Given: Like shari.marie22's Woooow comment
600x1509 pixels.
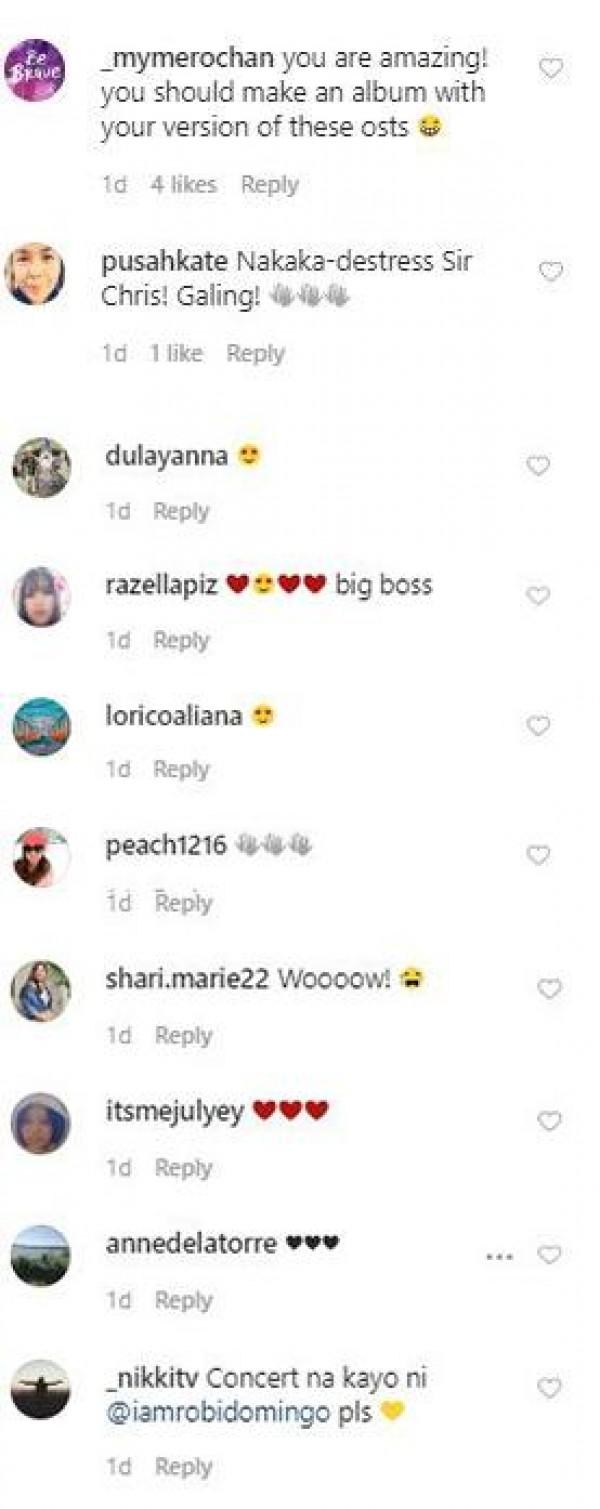Looking at the screenshot, I should 550,989.
